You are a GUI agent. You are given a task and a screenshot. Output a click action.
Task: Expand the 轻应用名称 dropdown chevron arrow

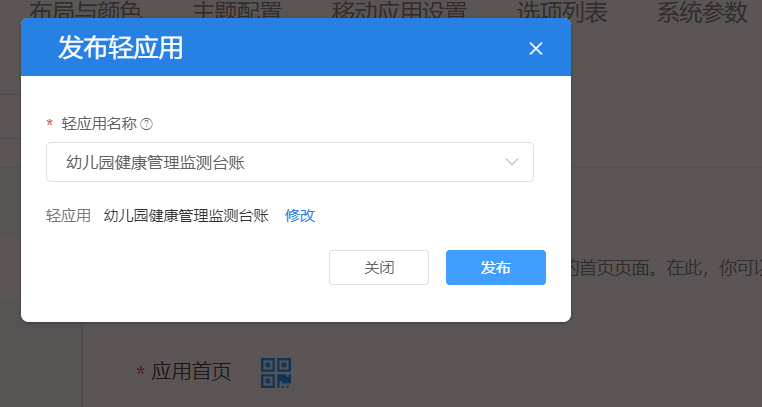(x=512, y=162)
